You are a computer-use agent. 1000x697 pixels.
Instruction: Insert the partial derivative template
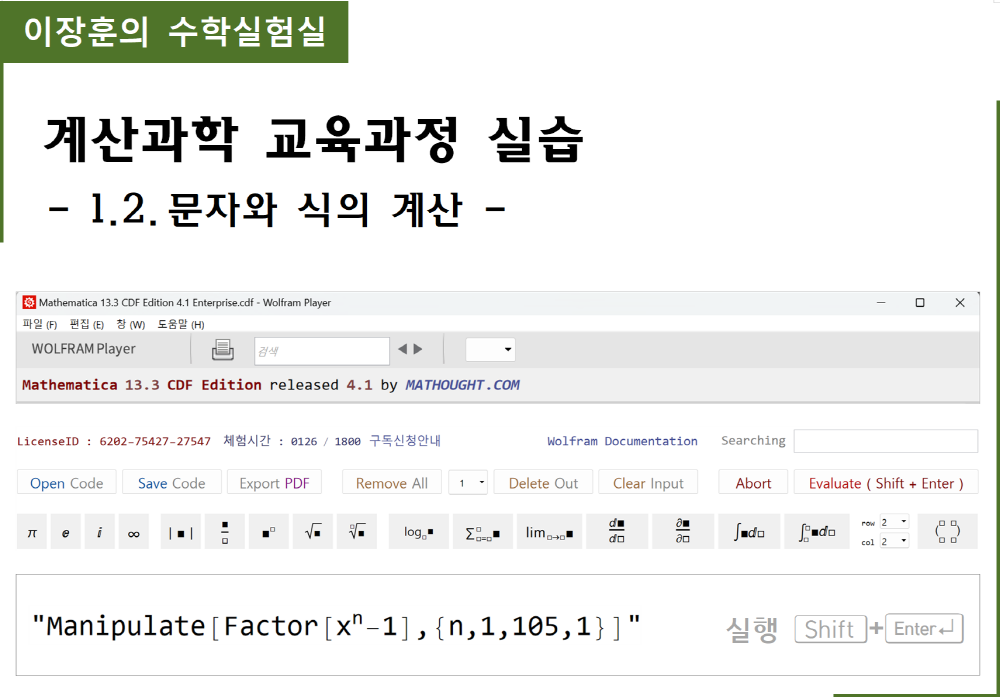pos(682,532)
